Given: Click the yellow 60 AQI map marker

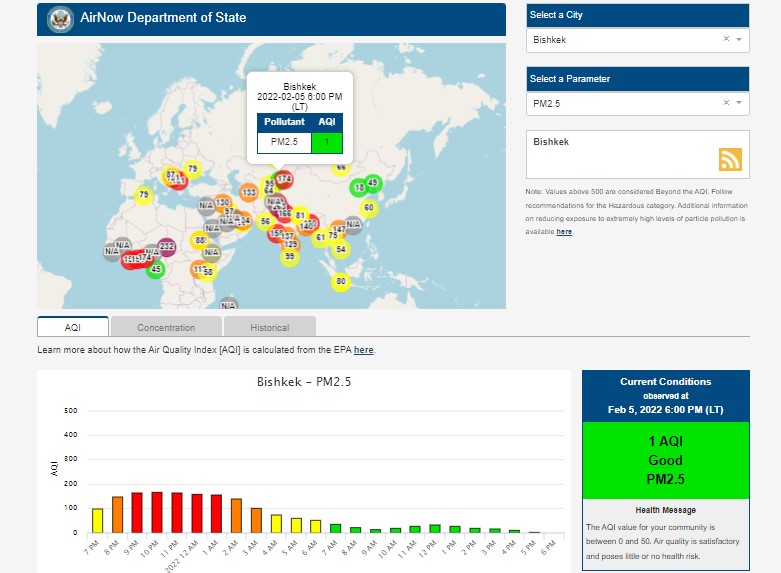Looking at the screenshot, I should coord(368,208).
